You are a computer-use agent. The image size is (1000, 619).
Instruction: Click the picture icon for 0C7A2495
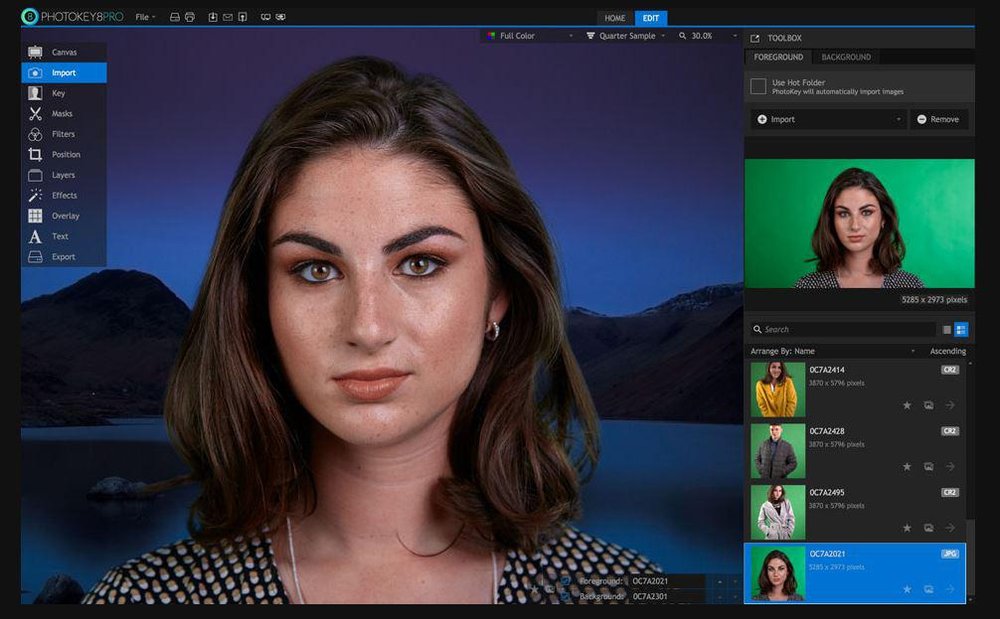(x=929, y=528)
